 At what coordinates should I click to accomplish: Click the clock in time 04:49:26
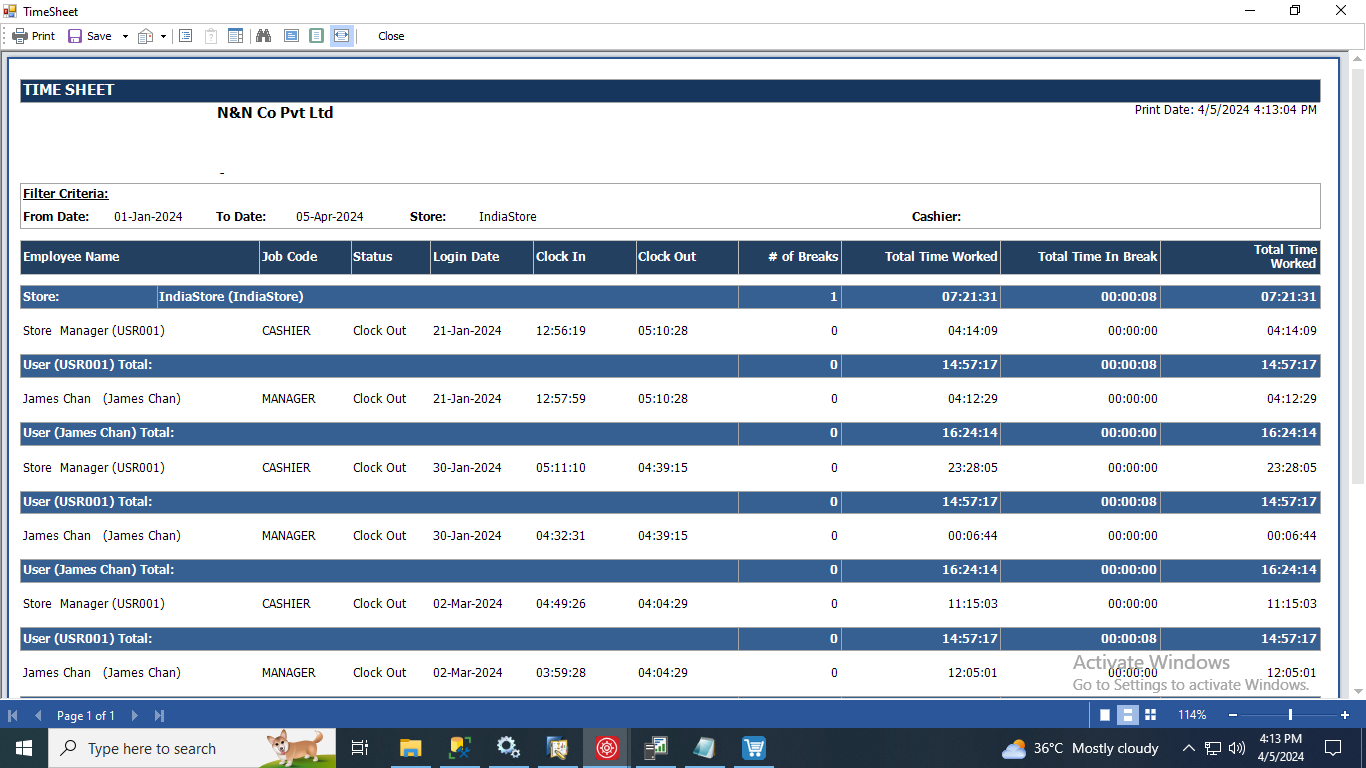pyautogui.click(x=561, y=604)
